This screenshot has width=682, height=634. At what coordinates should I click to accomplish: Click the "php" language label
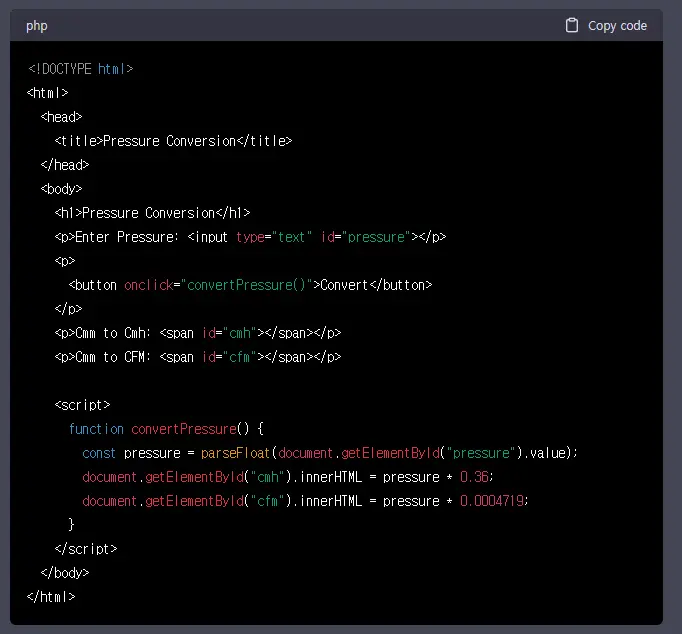pyautogui.click(x=37, y=26)
